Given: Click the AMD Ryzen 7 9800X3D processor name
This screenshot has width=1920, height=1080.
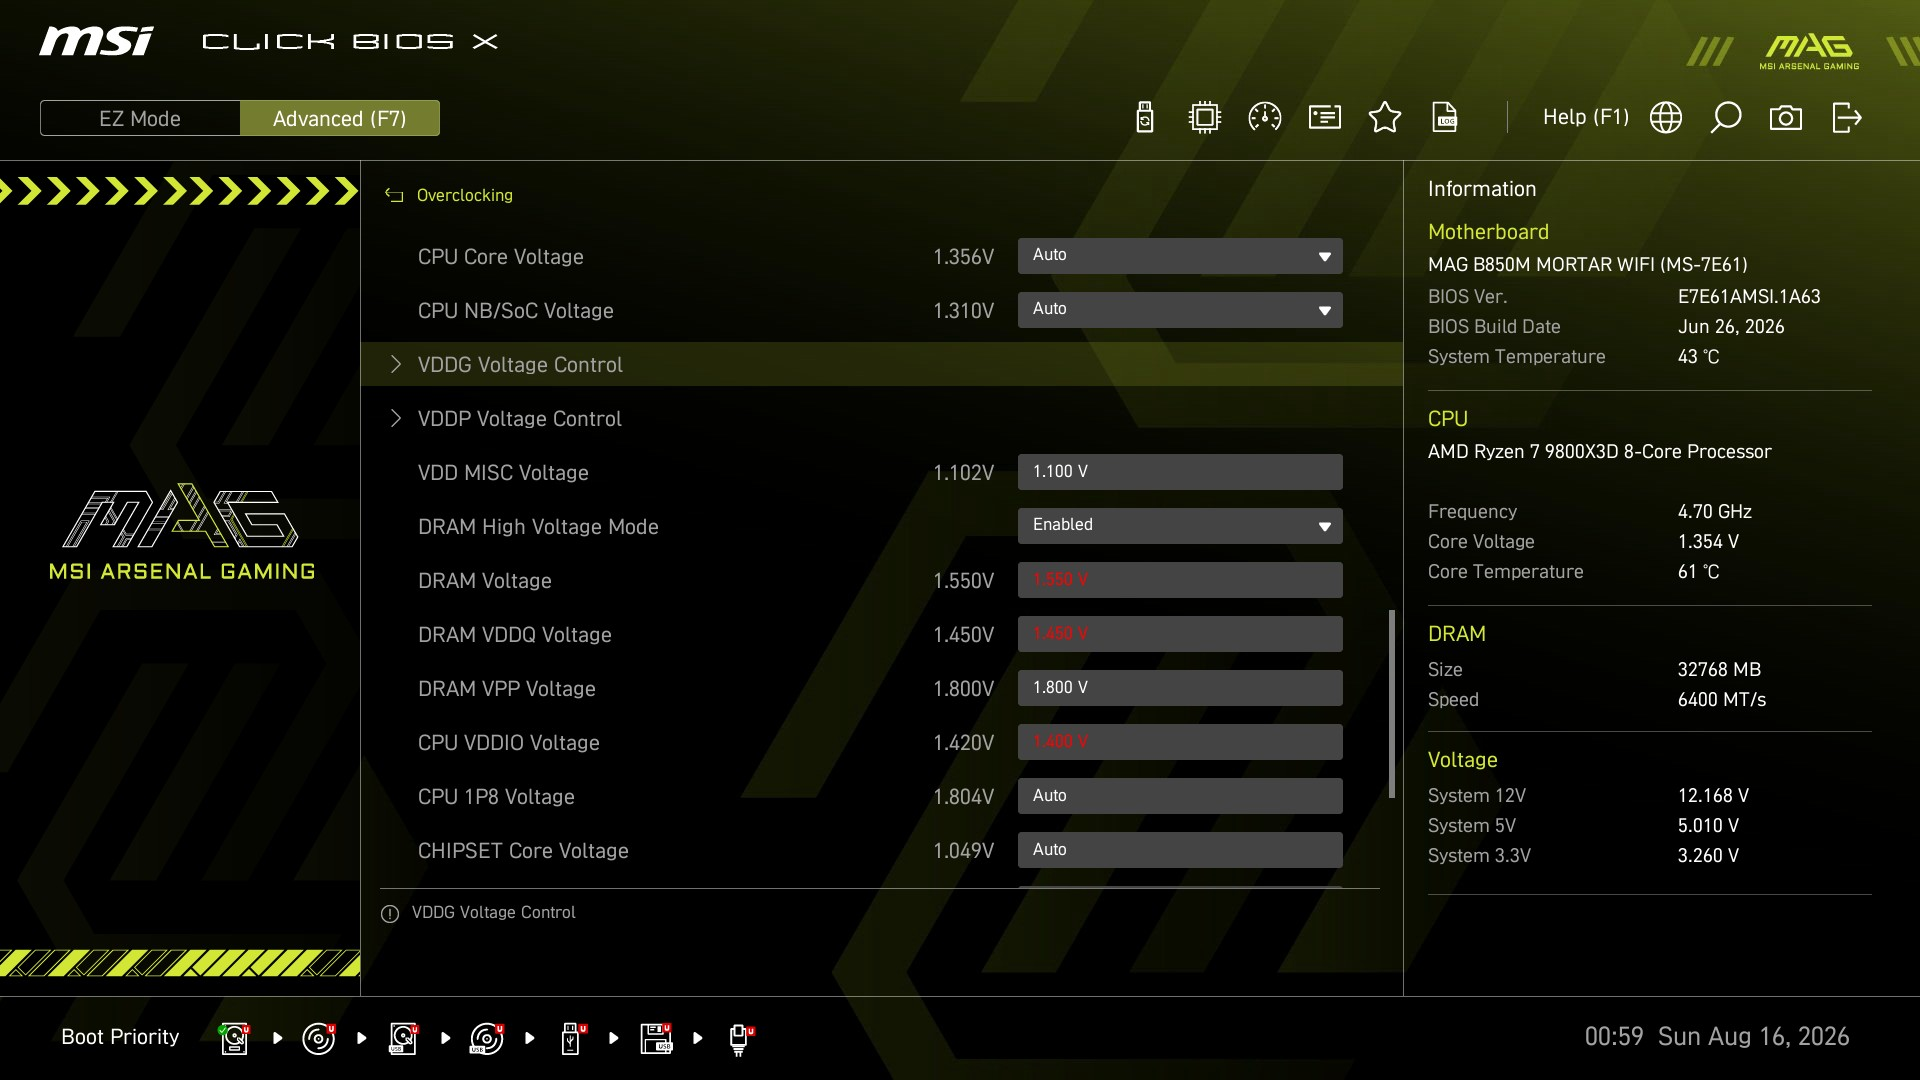Looking at the screenshot, I should (1599, 452).
